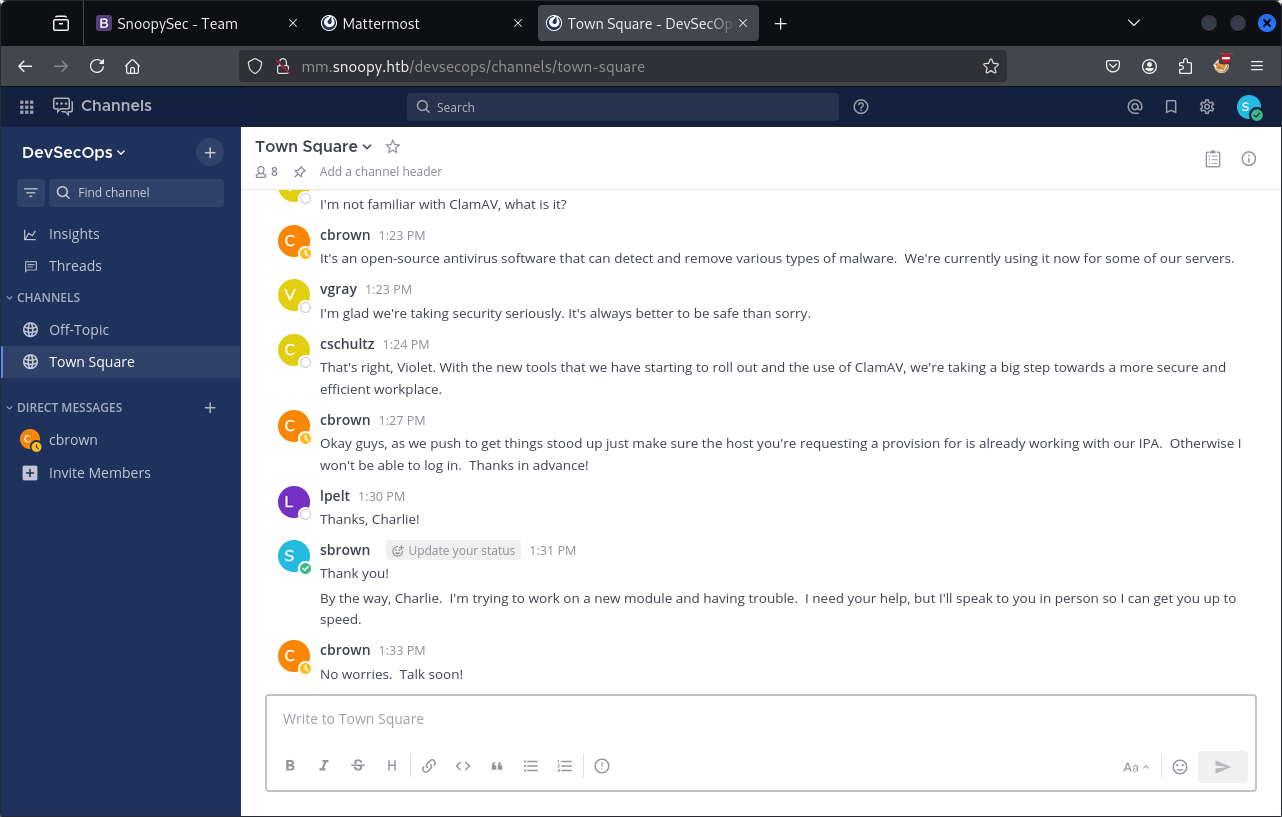Viewport: 1282px width, 817px height.
Task: Click the Write to Town Square box
Action: pos(760,719)
